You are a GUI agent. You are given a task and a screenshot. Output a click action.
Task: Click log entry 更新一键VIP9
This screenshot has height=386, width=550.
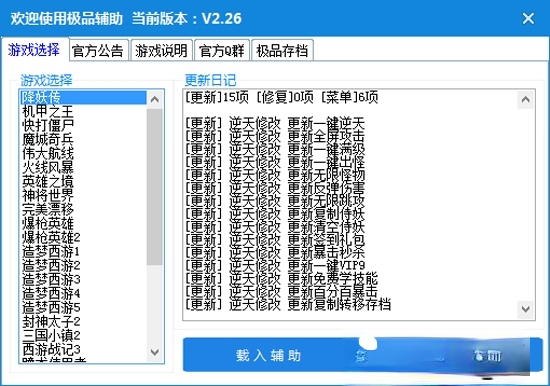[275, 266]
